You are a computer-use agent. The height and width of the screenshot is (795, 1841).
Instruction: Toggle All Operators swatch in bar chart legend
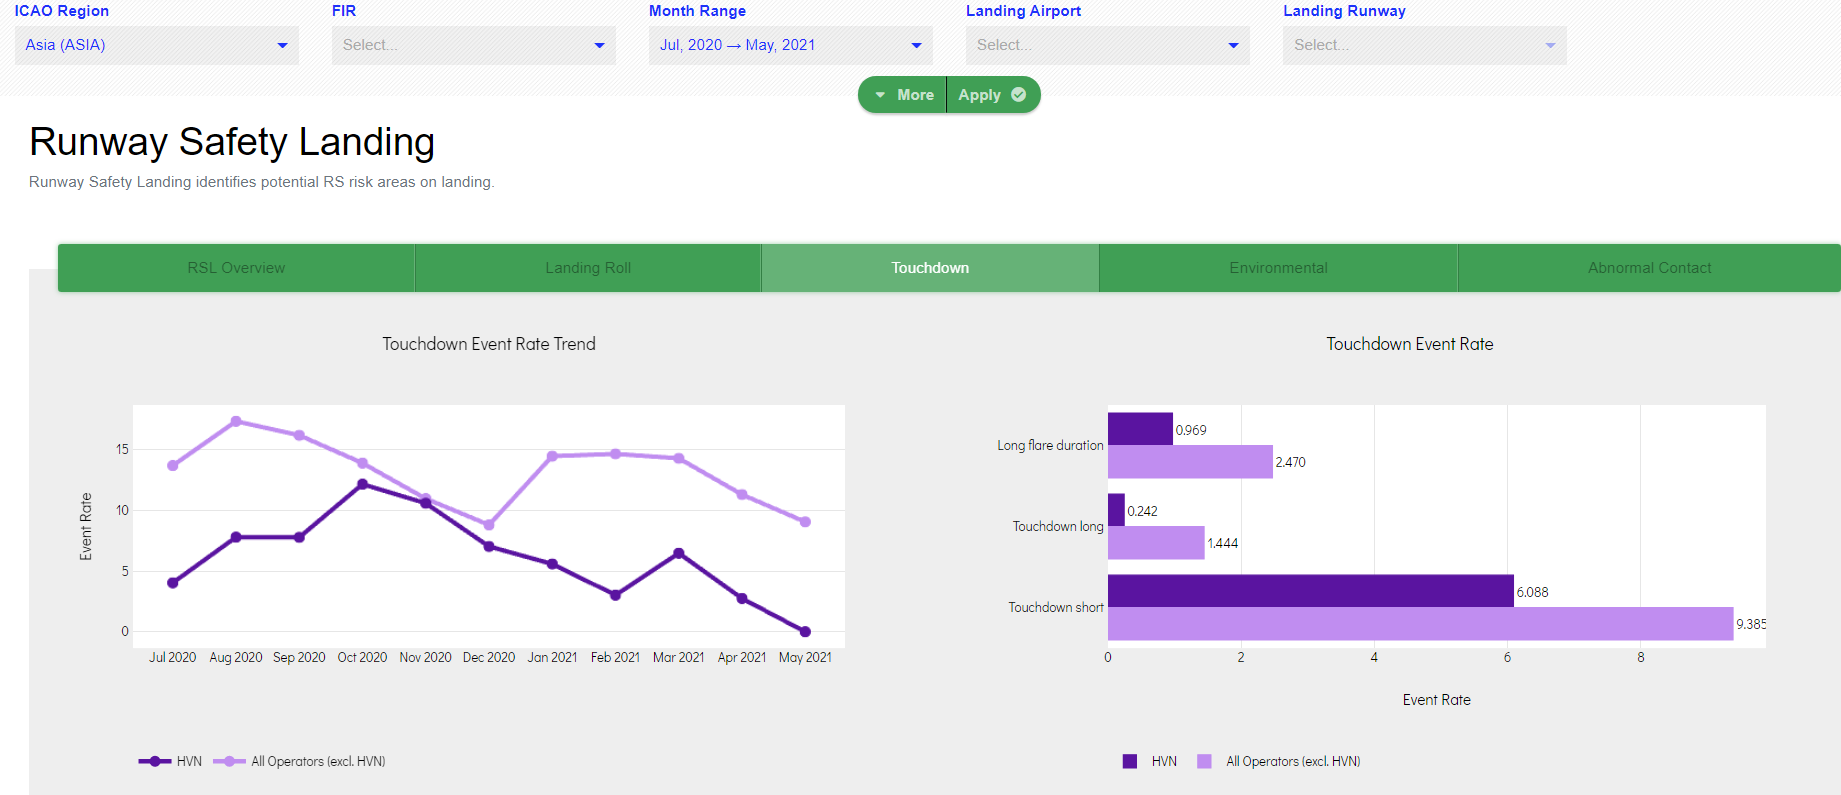pos(1204,761)
